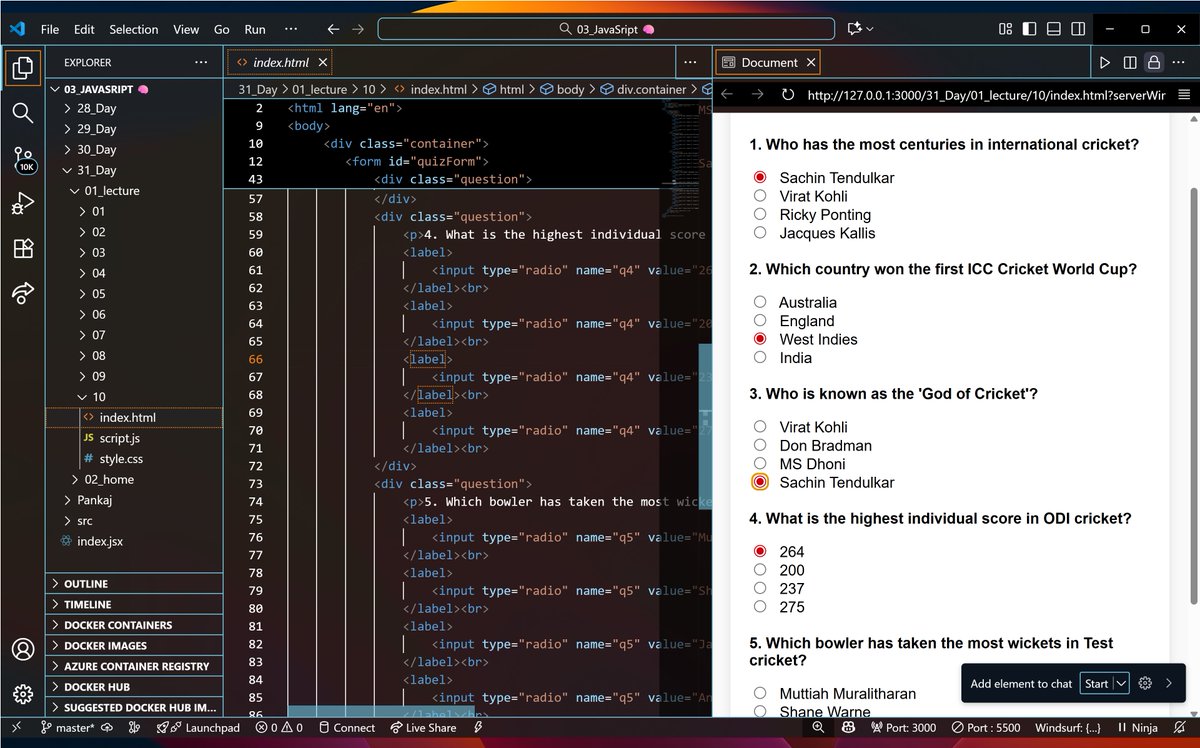Click the Launchpad rocket status item
1200x748 pixels.
tap(198, 727)
